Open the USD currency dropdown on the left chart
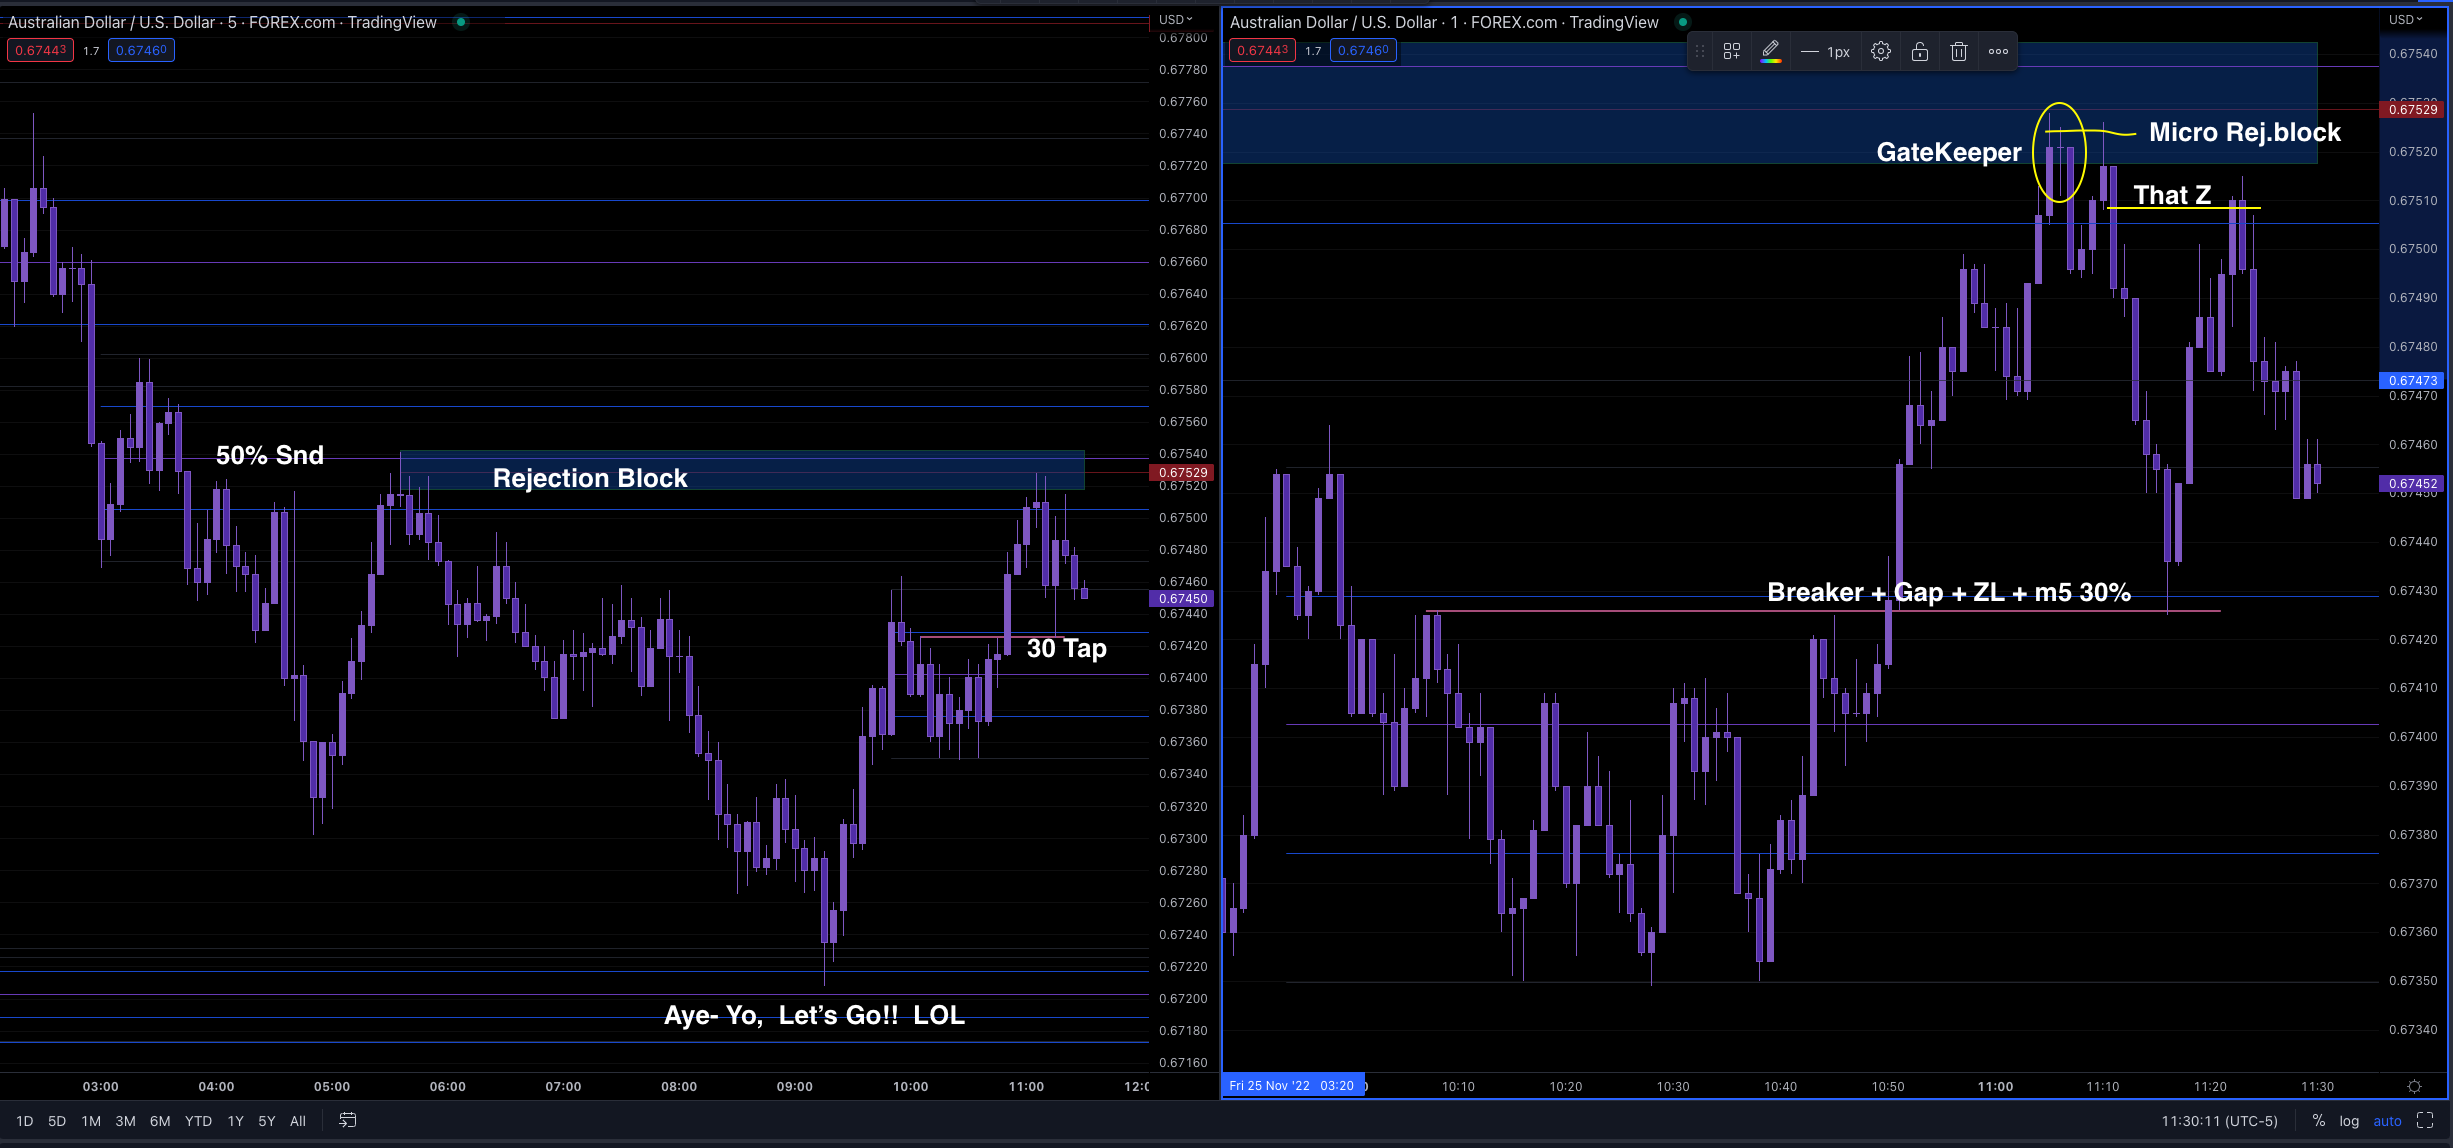The image size is (2453, 1148). (1175, 18)
